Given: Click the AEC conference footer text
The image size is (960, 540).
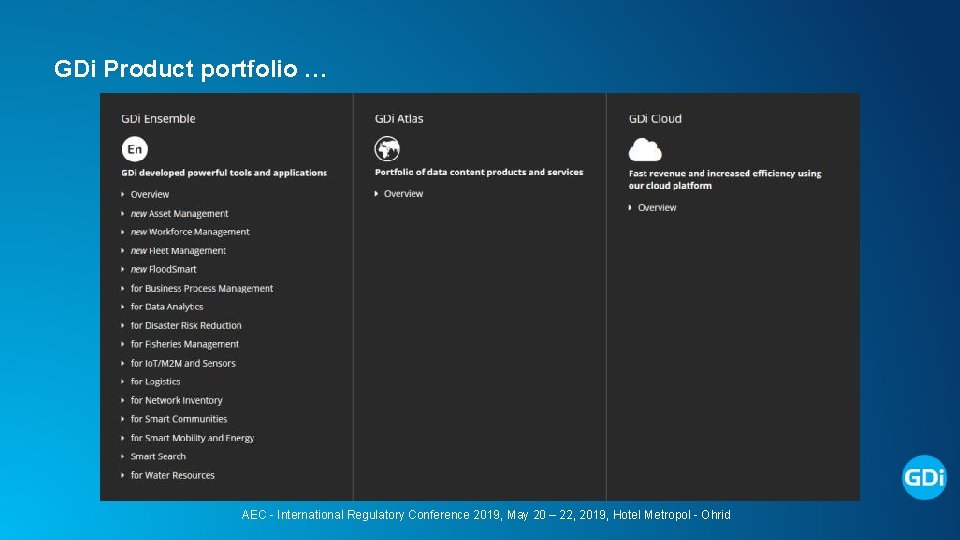Looking at the screenshot, I should 486,515.
